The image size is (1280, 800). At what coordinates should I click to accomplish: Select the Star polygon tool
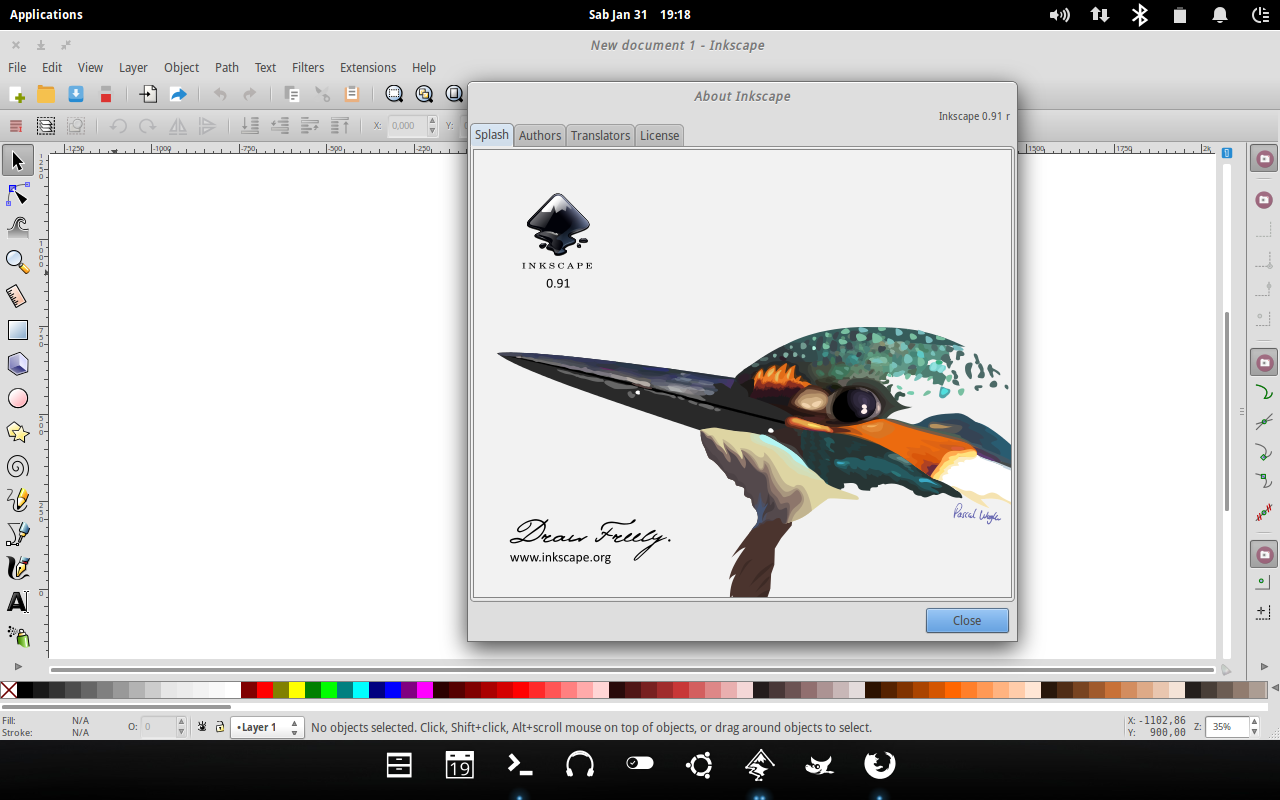point(17,432)
